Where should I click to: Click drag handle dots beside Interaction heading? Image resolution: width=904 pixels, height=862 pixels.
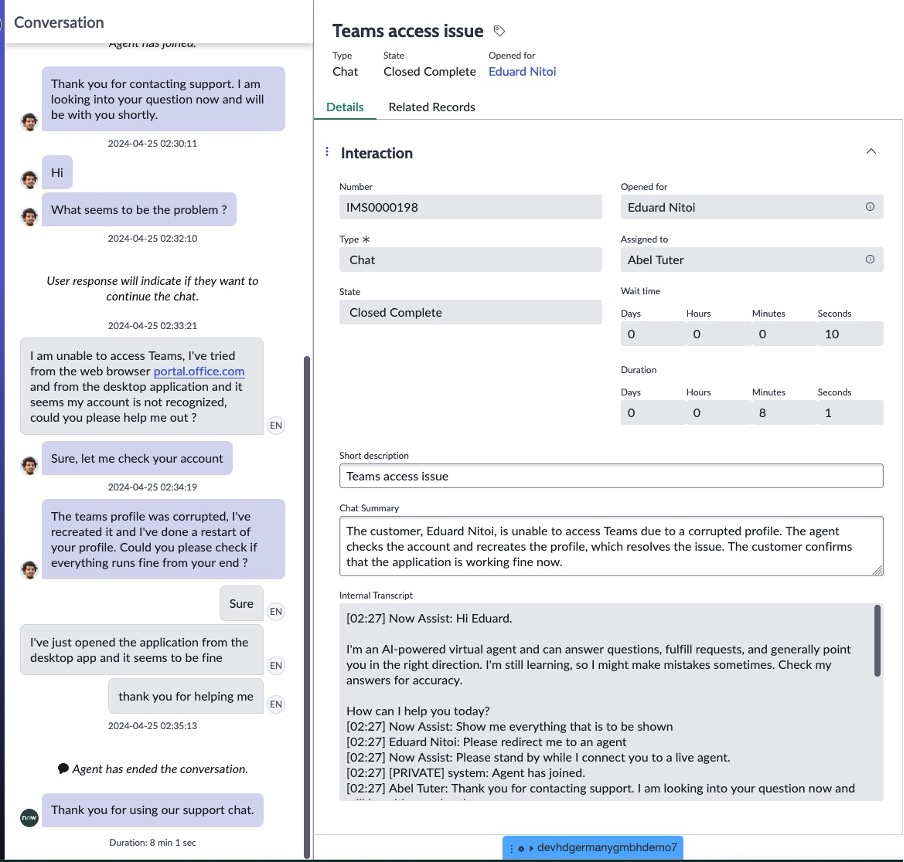click(327, 153)
